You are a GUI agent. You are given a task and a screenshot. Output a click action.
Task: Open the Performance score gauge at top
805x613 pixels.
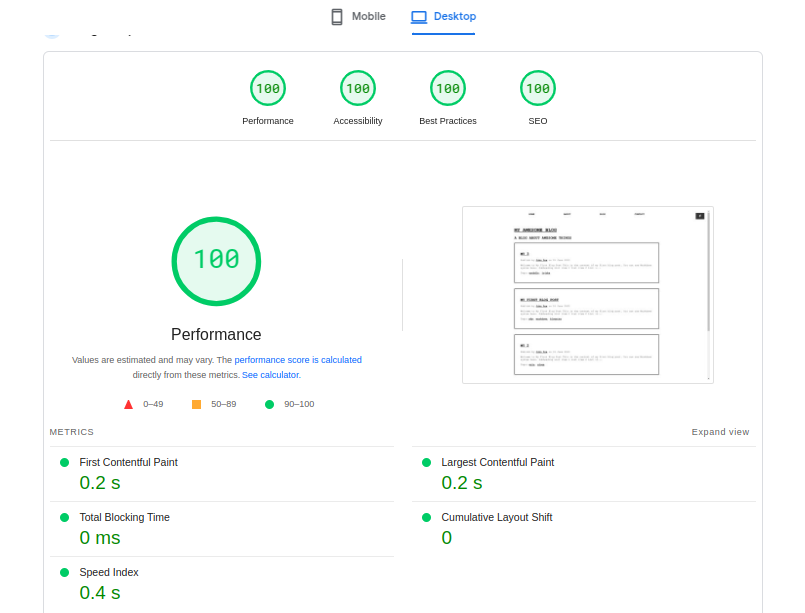[268, 88]
